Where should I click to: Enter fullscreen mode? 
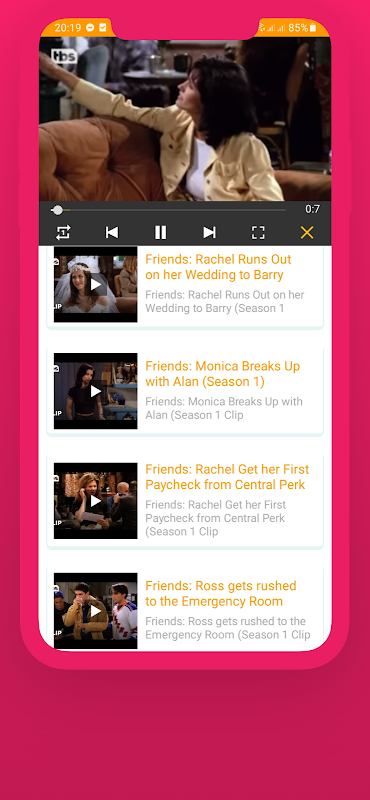coord(258,233)
